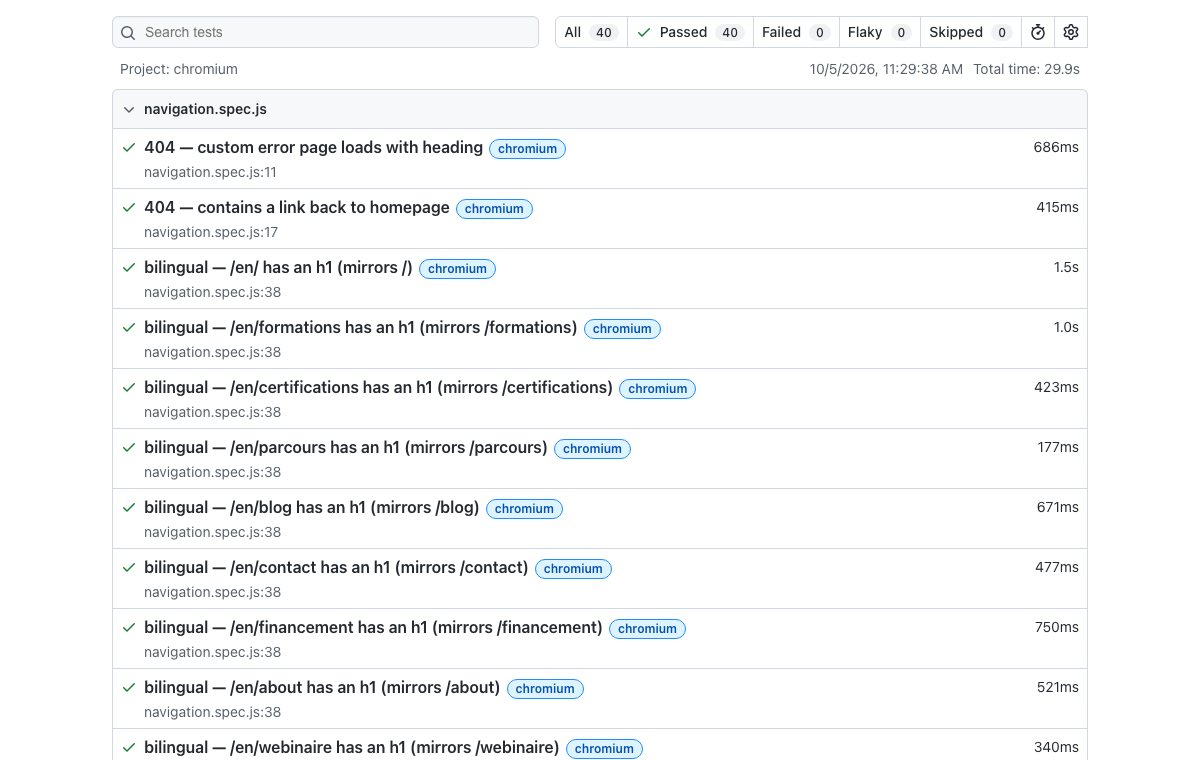The width and height of the screenshot is (1200, 760).
Task: Click chromium tag on the /en/contact test
Action: (x=573, y=568)
